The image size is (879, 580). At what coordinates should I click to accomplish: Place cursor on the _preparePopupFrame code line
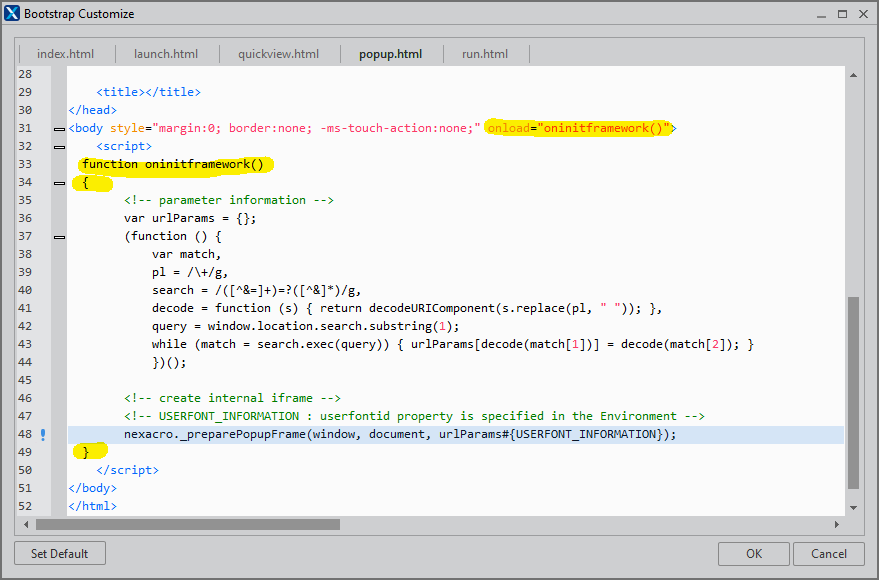400,434
